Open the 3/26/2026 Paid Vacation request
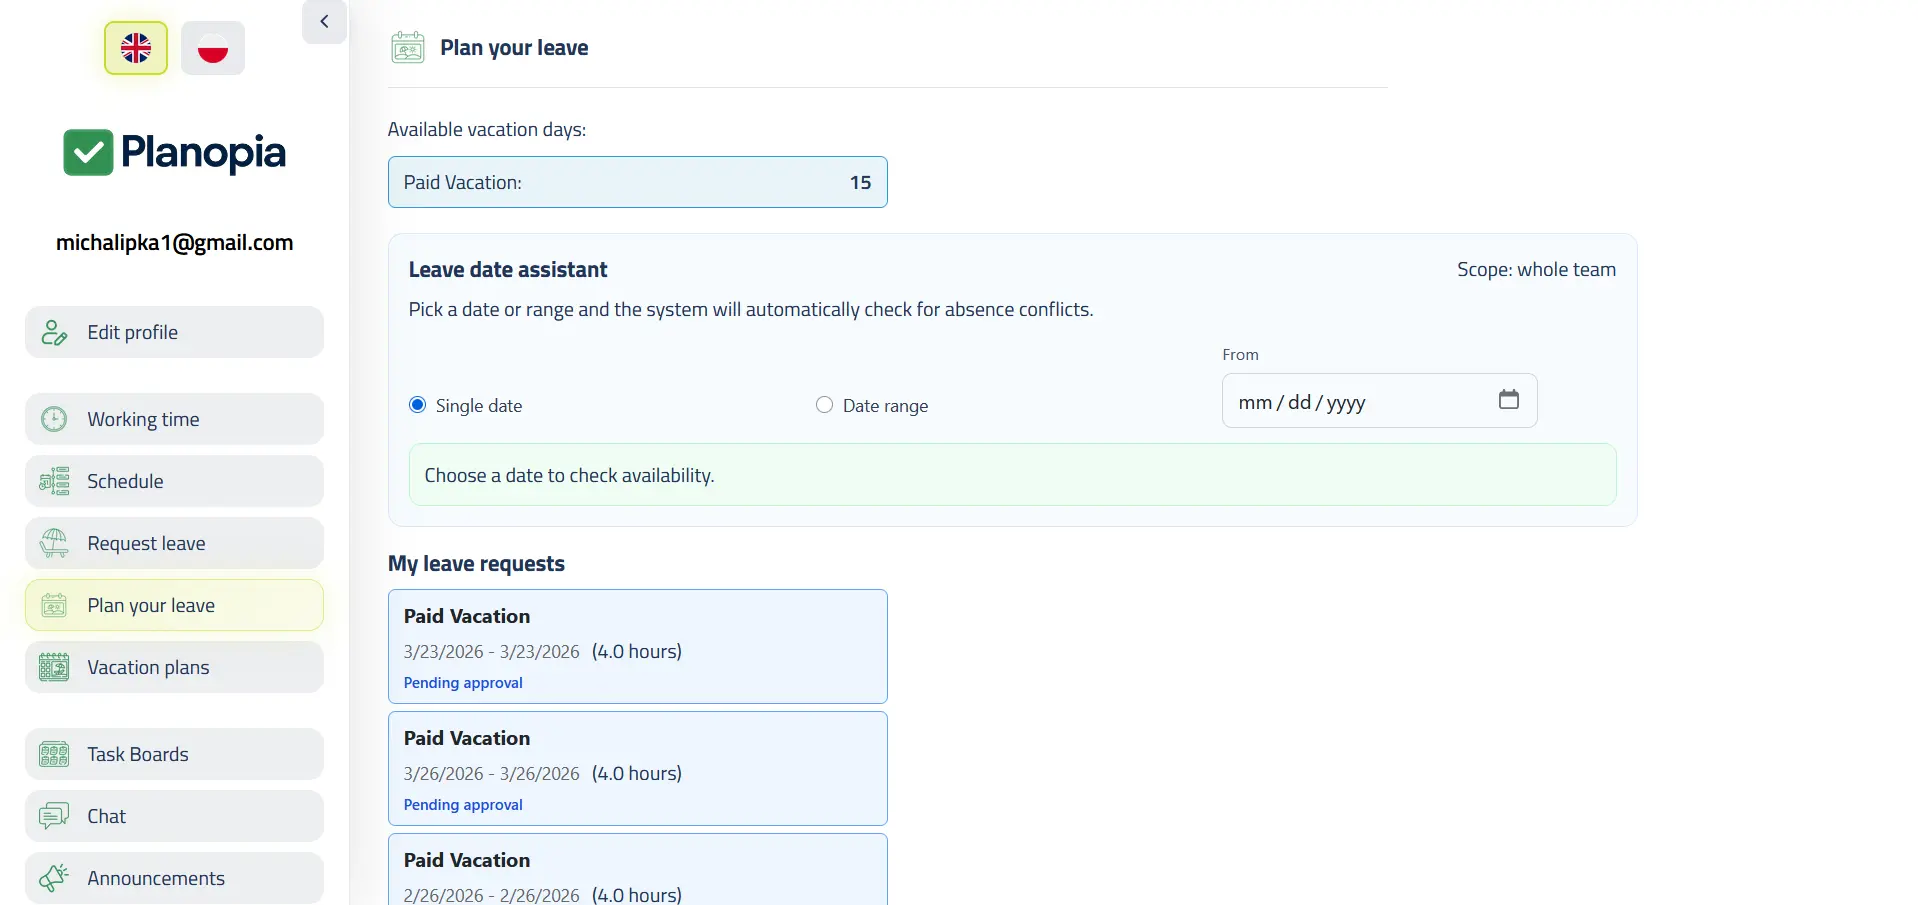 point(637,769)
